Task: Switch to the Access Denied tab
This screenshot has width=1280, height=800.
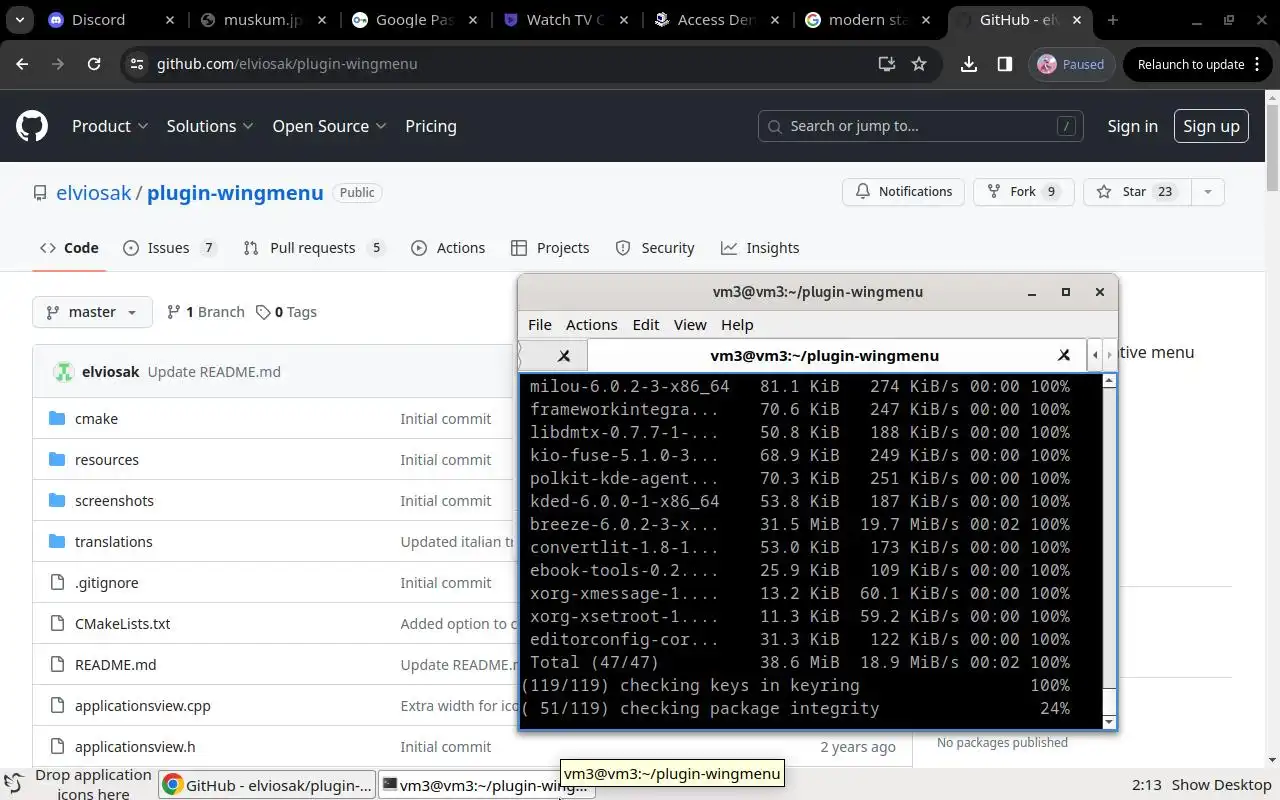Action: [717, 20]
